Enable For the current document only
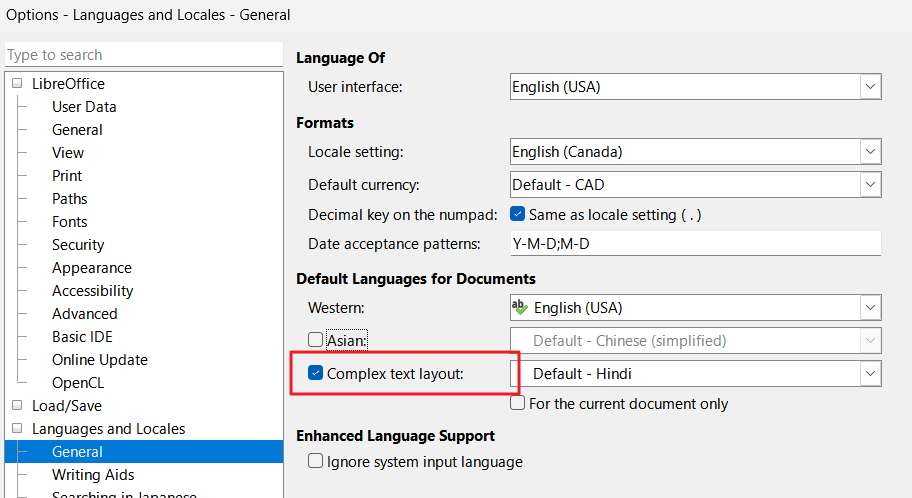The image size is (912, 498). (x=517, y=403)
